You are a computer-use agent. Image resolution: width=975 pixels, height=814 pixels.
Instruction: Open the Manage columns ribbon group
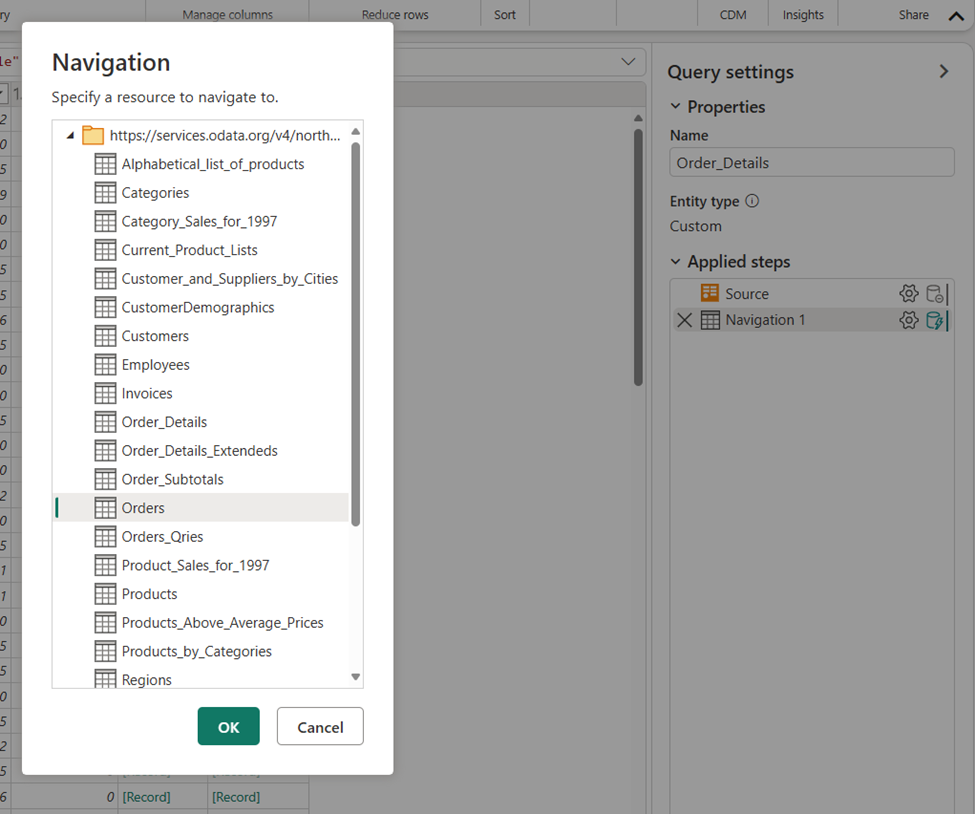coord(227,14)
